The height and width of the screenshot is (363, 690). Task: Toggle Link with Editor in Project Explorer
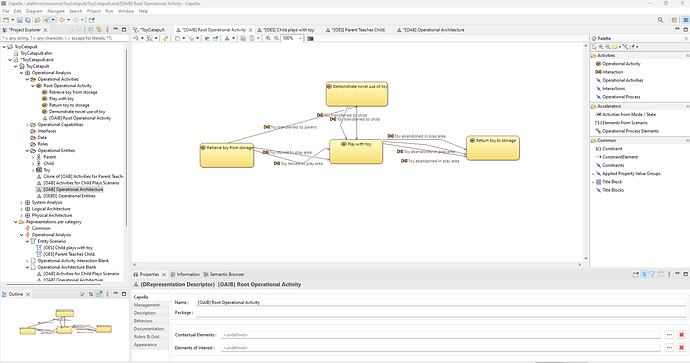(99, 30)
